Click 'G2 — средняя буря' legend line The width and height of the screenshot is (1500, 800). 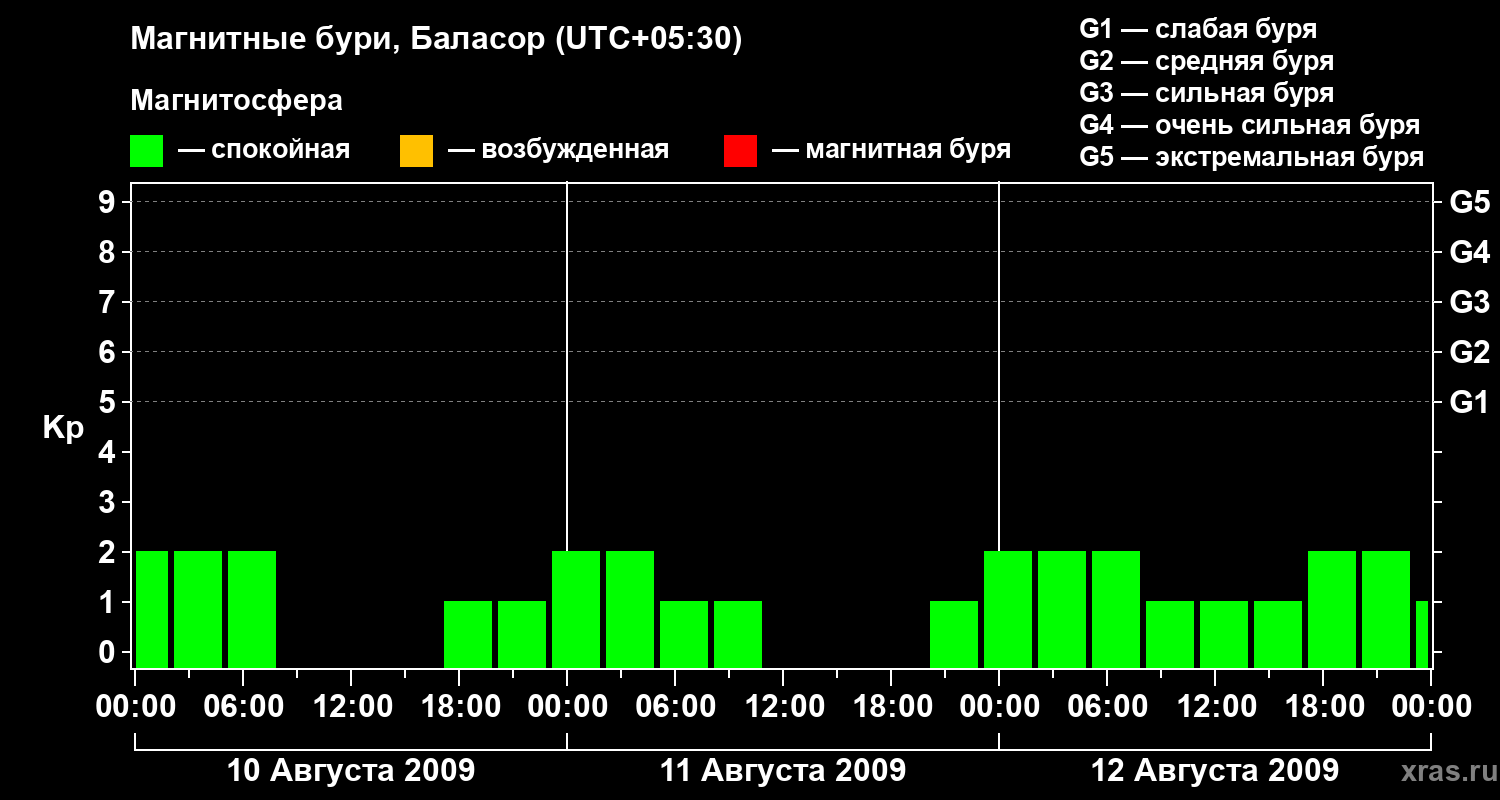coord(1206,61)
